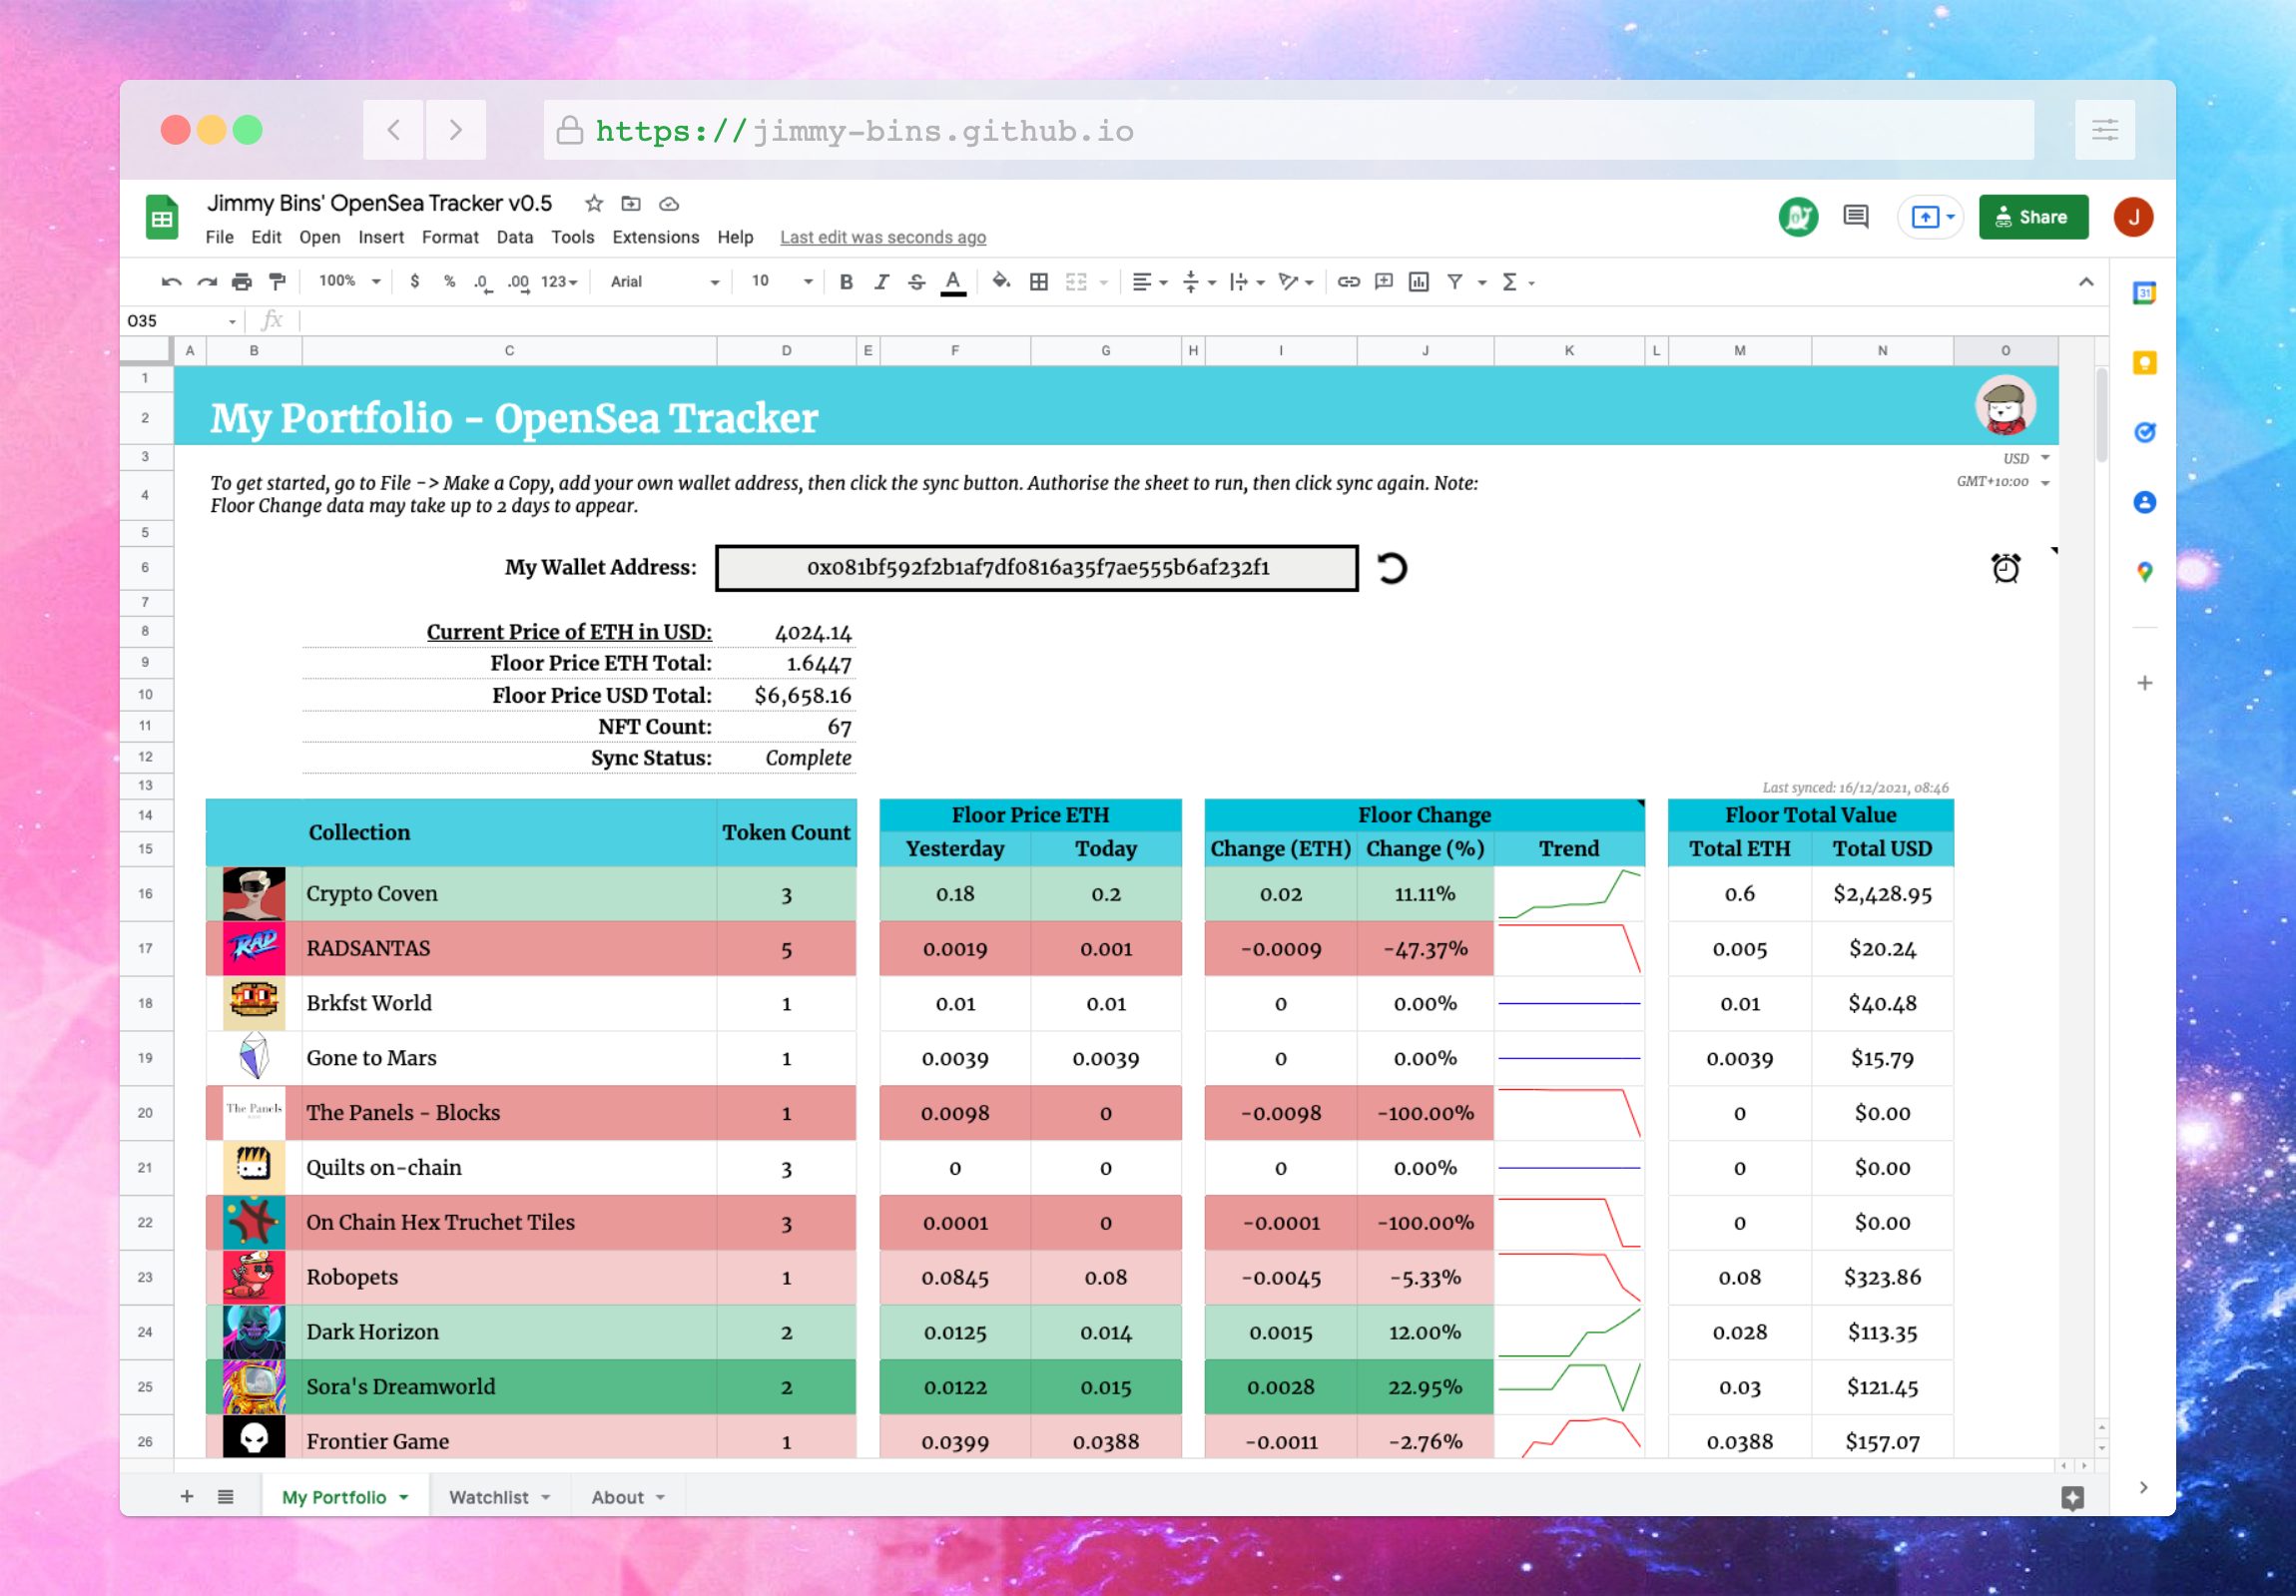Click the move to folder icon
The width and height of the screenshot is (2296, 1596).
coord(631,204)
